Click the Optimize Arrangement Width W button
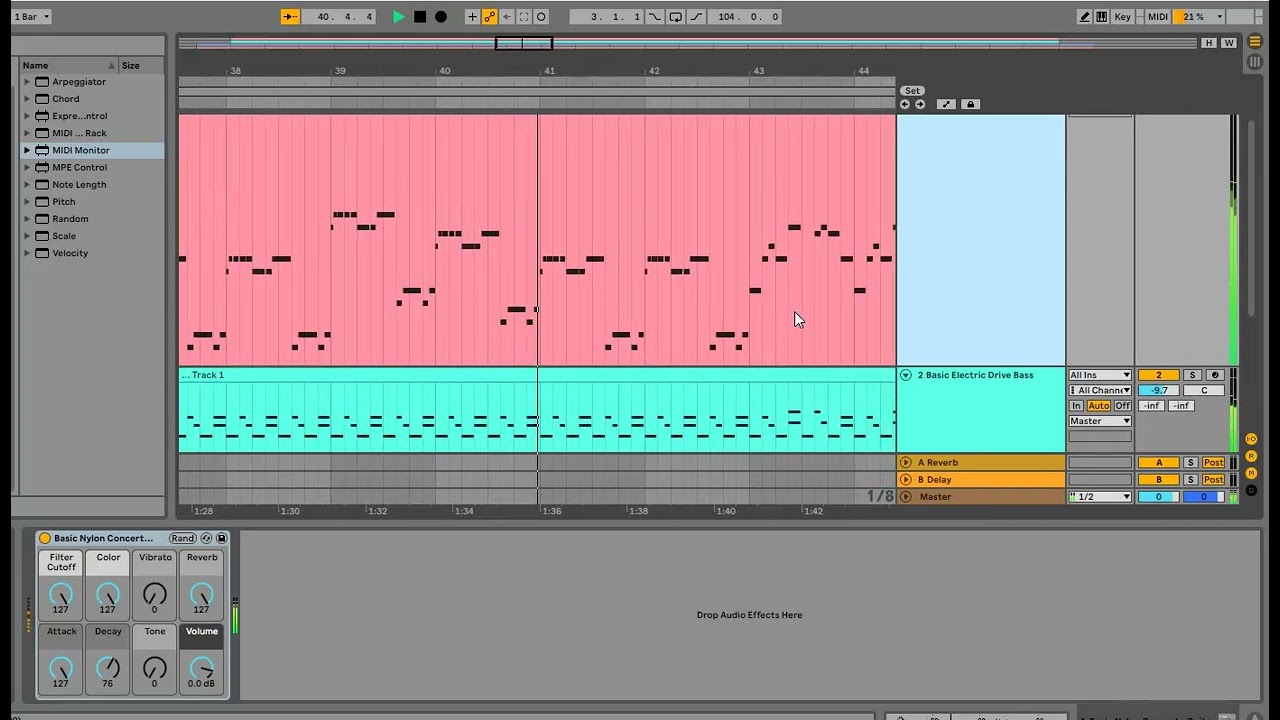This screenshot has height=720, width=1280. 1229,43
